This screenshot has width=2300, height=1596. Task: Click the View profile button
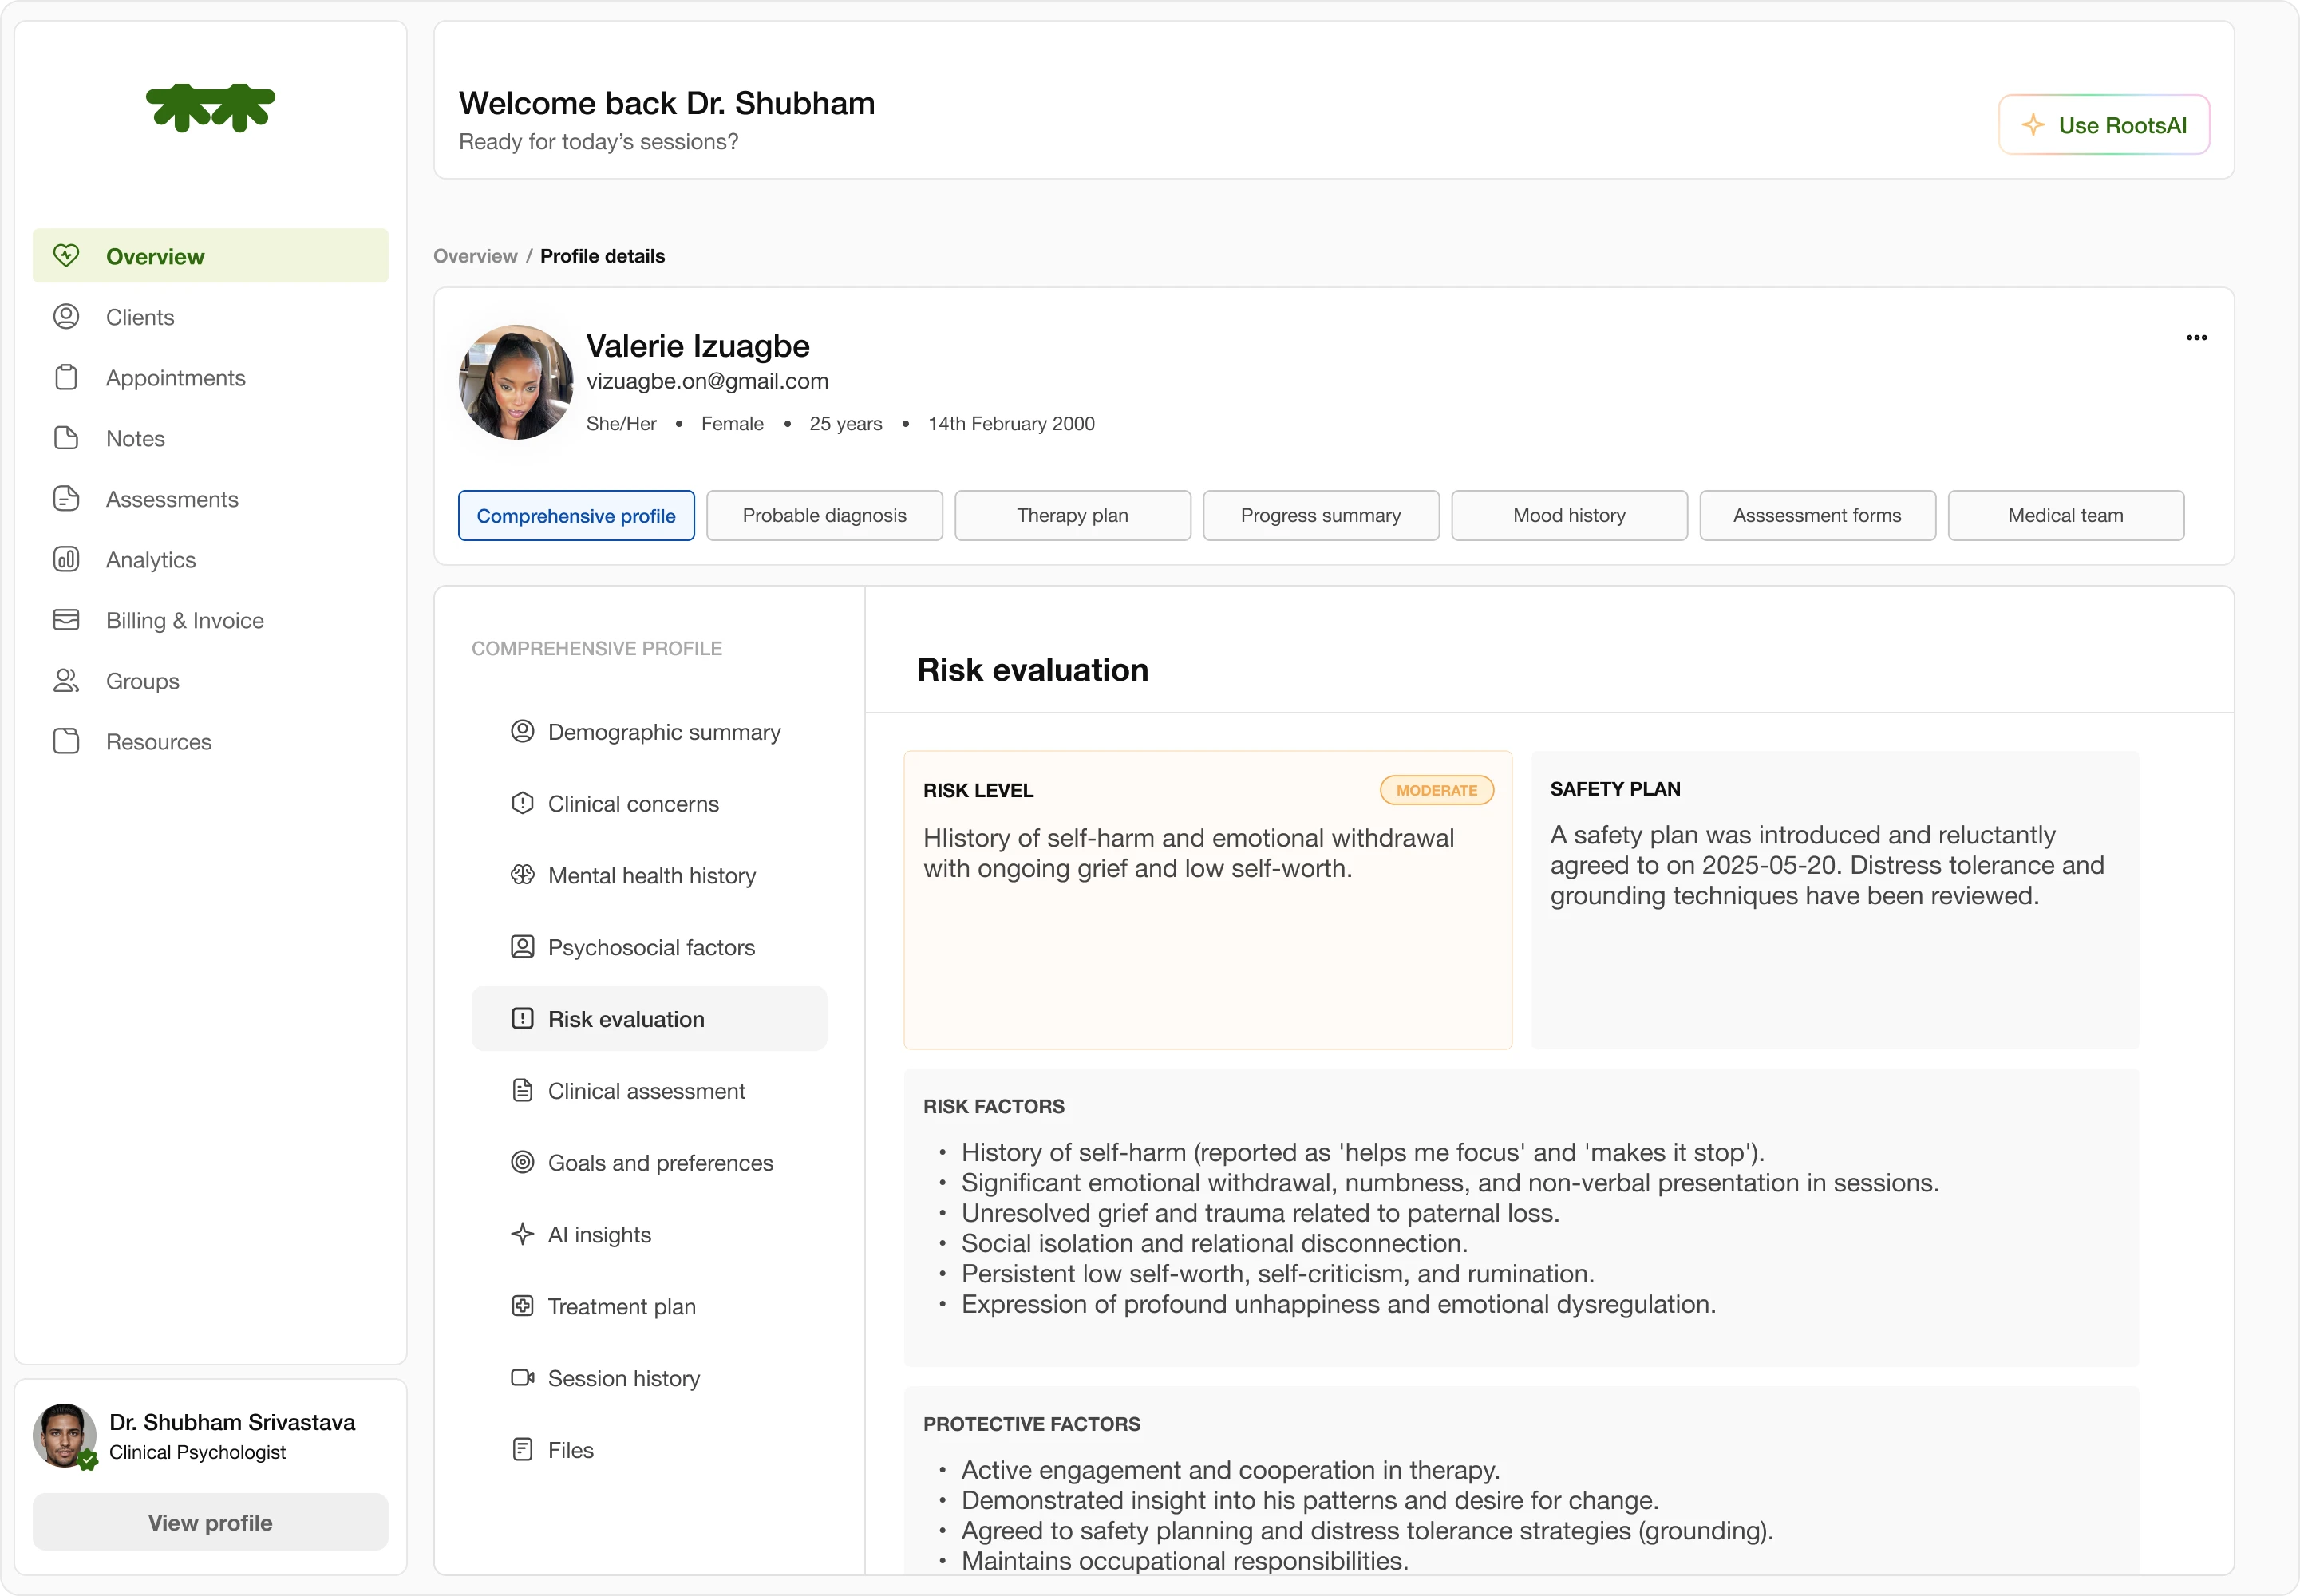click(x=210, y=1522)
